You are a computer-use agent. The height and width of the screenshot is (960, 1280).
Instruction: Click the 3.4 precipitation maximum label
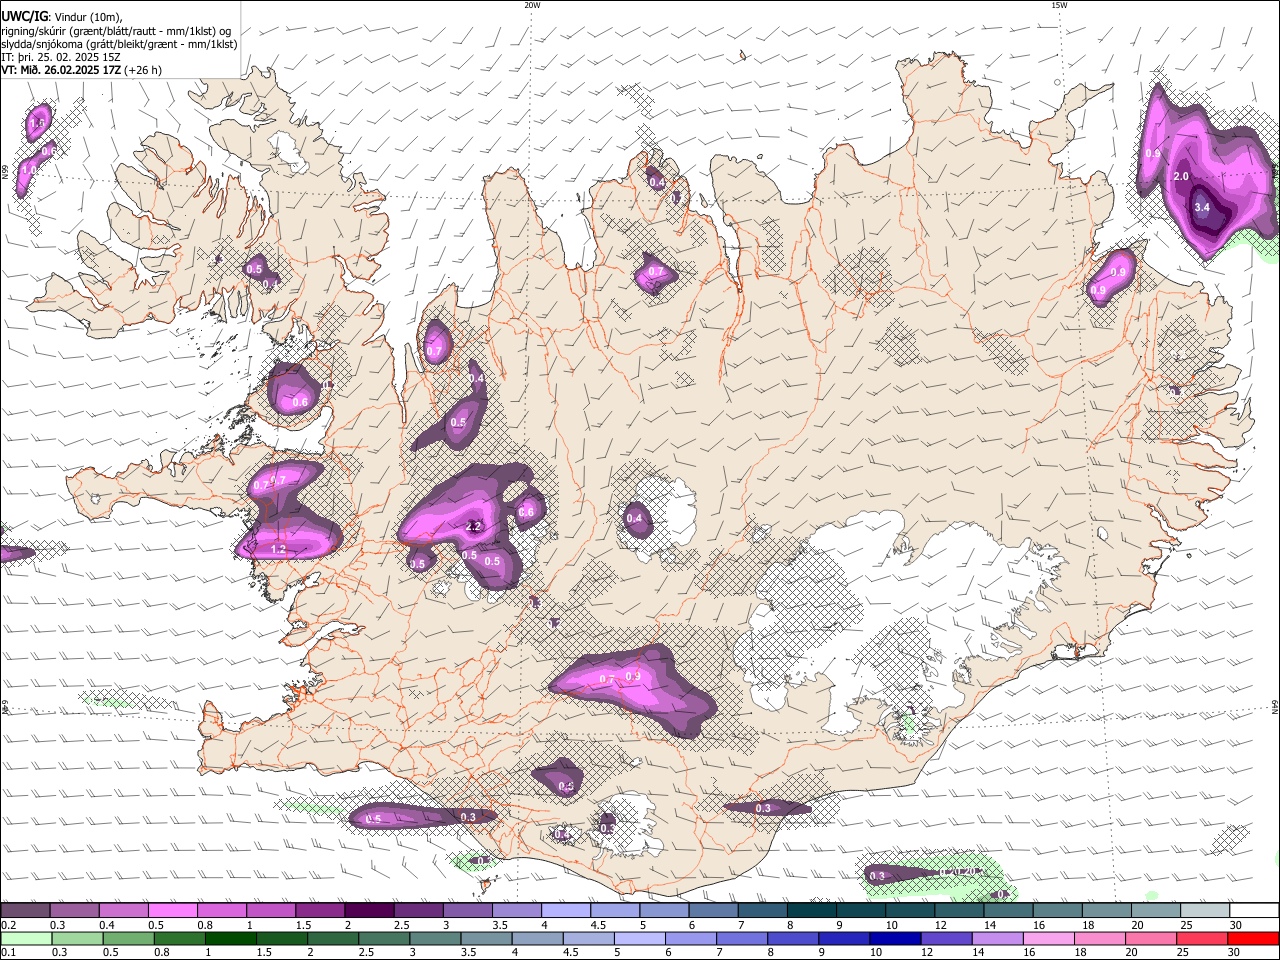[x=1203, y=208]
